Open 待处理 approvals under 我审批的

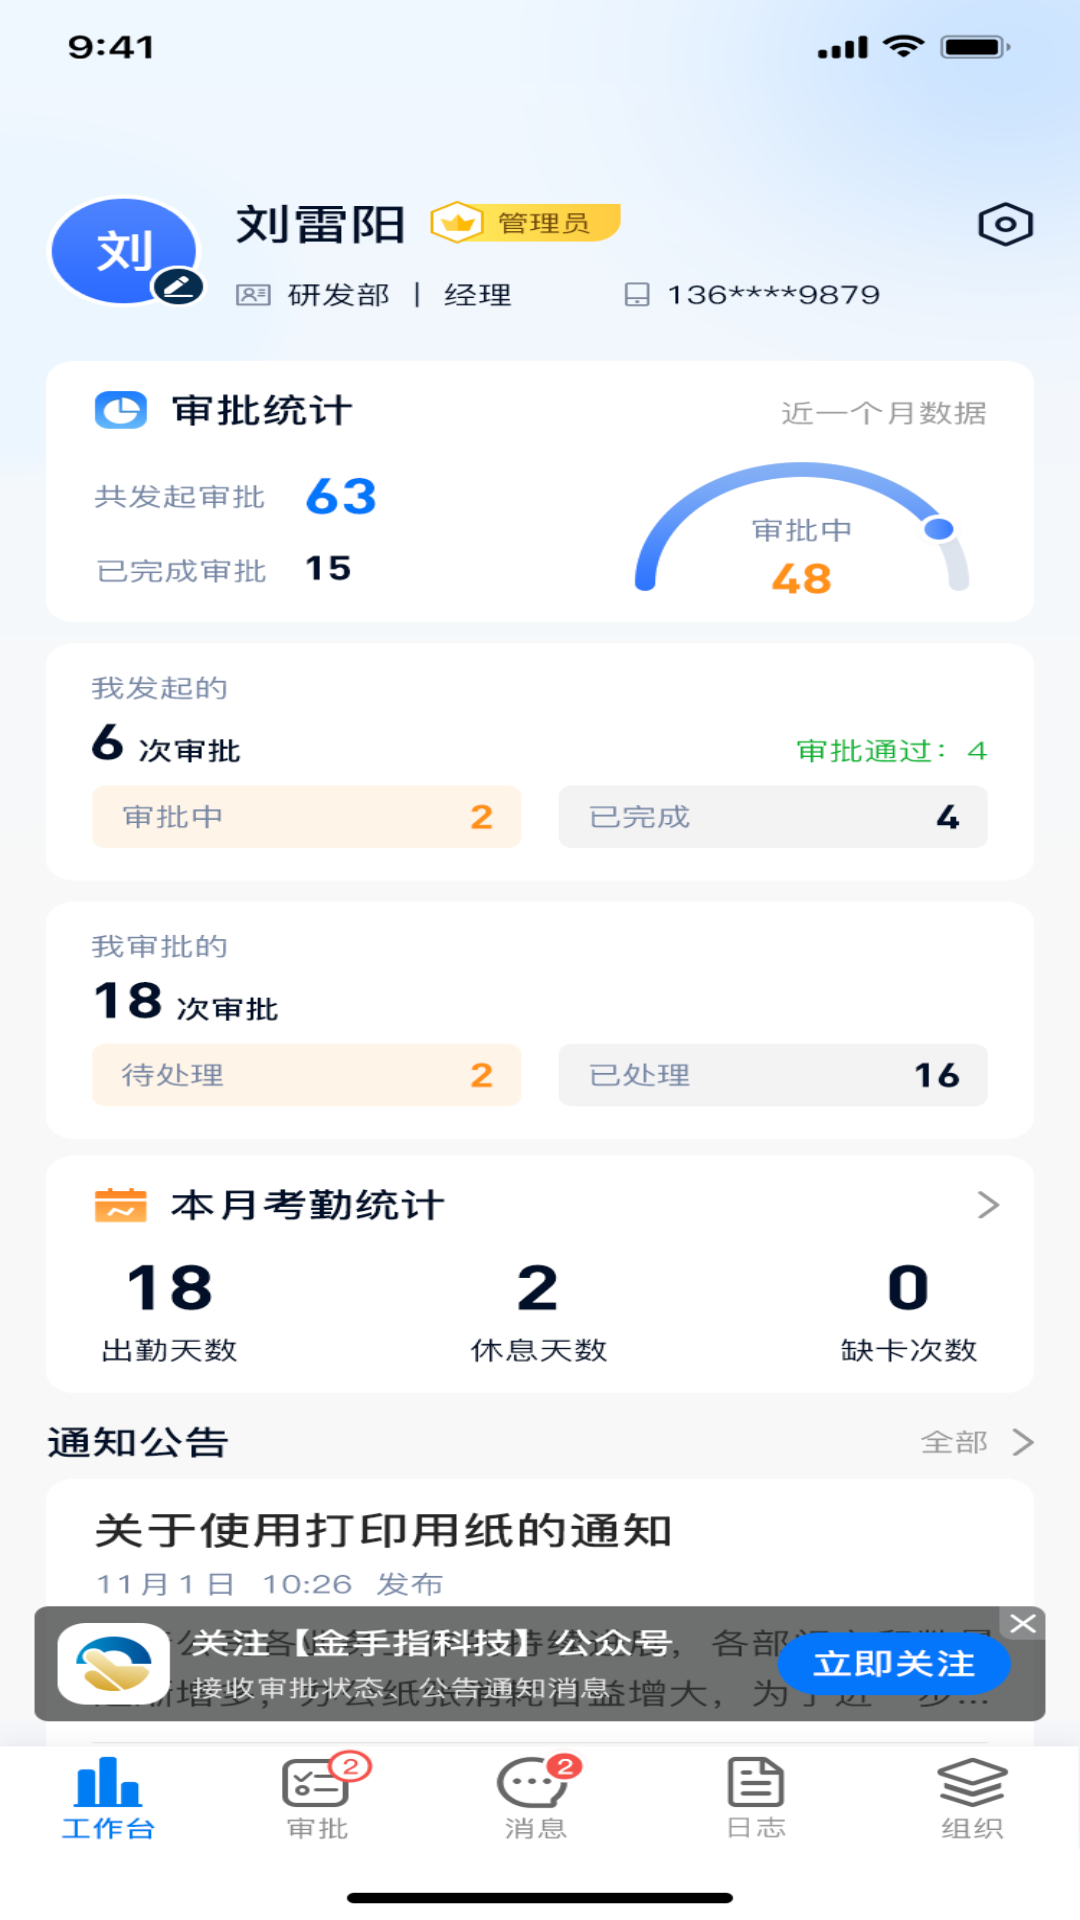click(306, 1075)
